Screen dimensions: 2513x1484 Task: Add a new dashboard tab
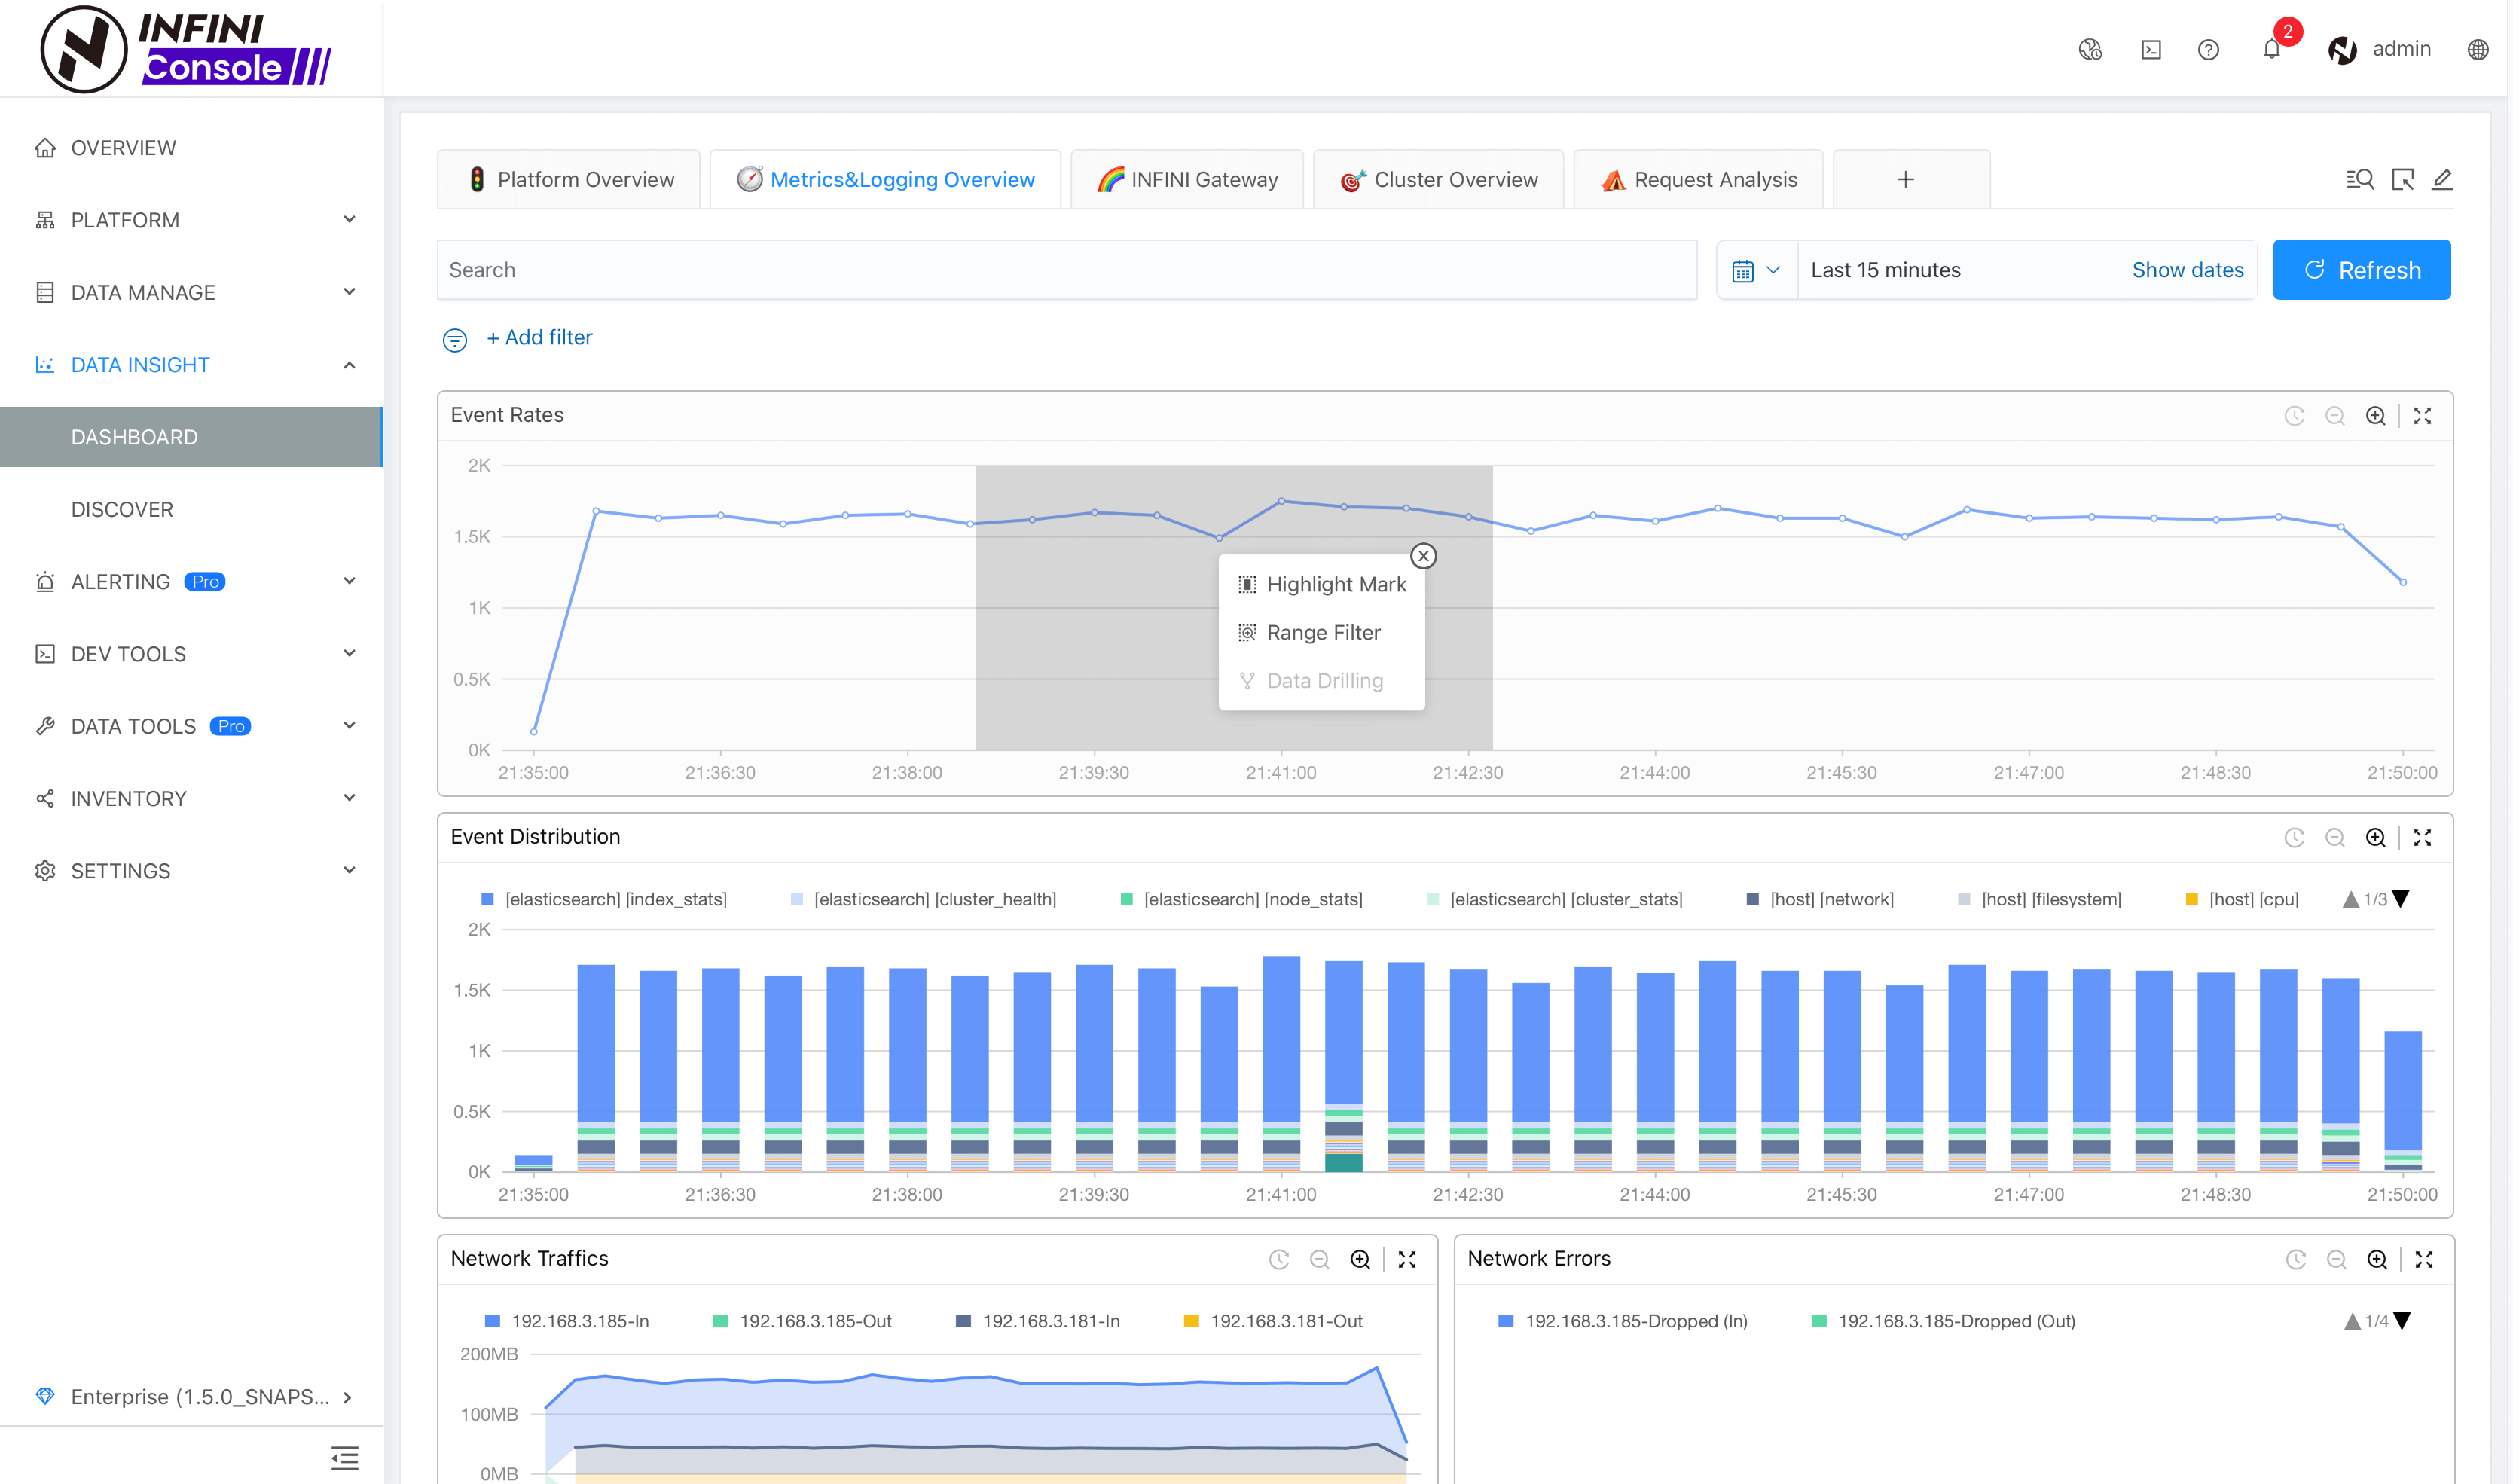(1911, 180)
